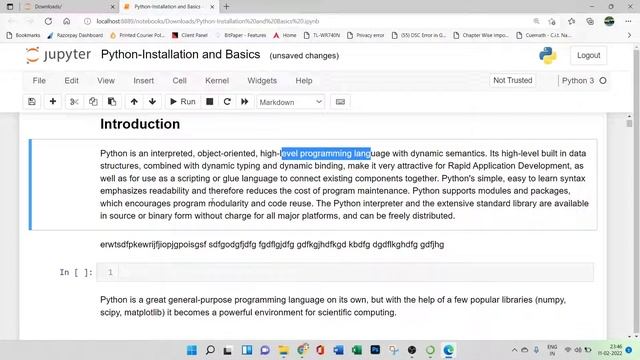Save the notebook with the floppy disk icon
This screenshot has width=640, height=360.
click(x=32, y=102)
